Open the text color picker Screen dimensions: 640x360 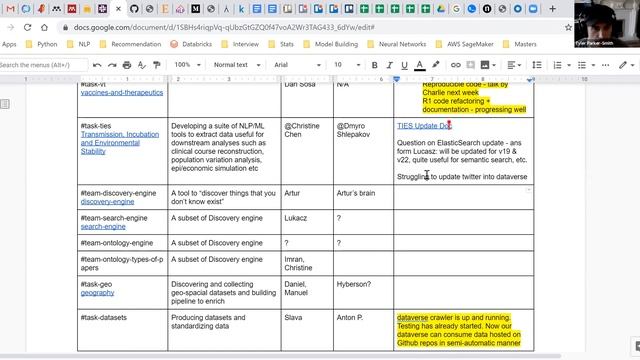420,65
